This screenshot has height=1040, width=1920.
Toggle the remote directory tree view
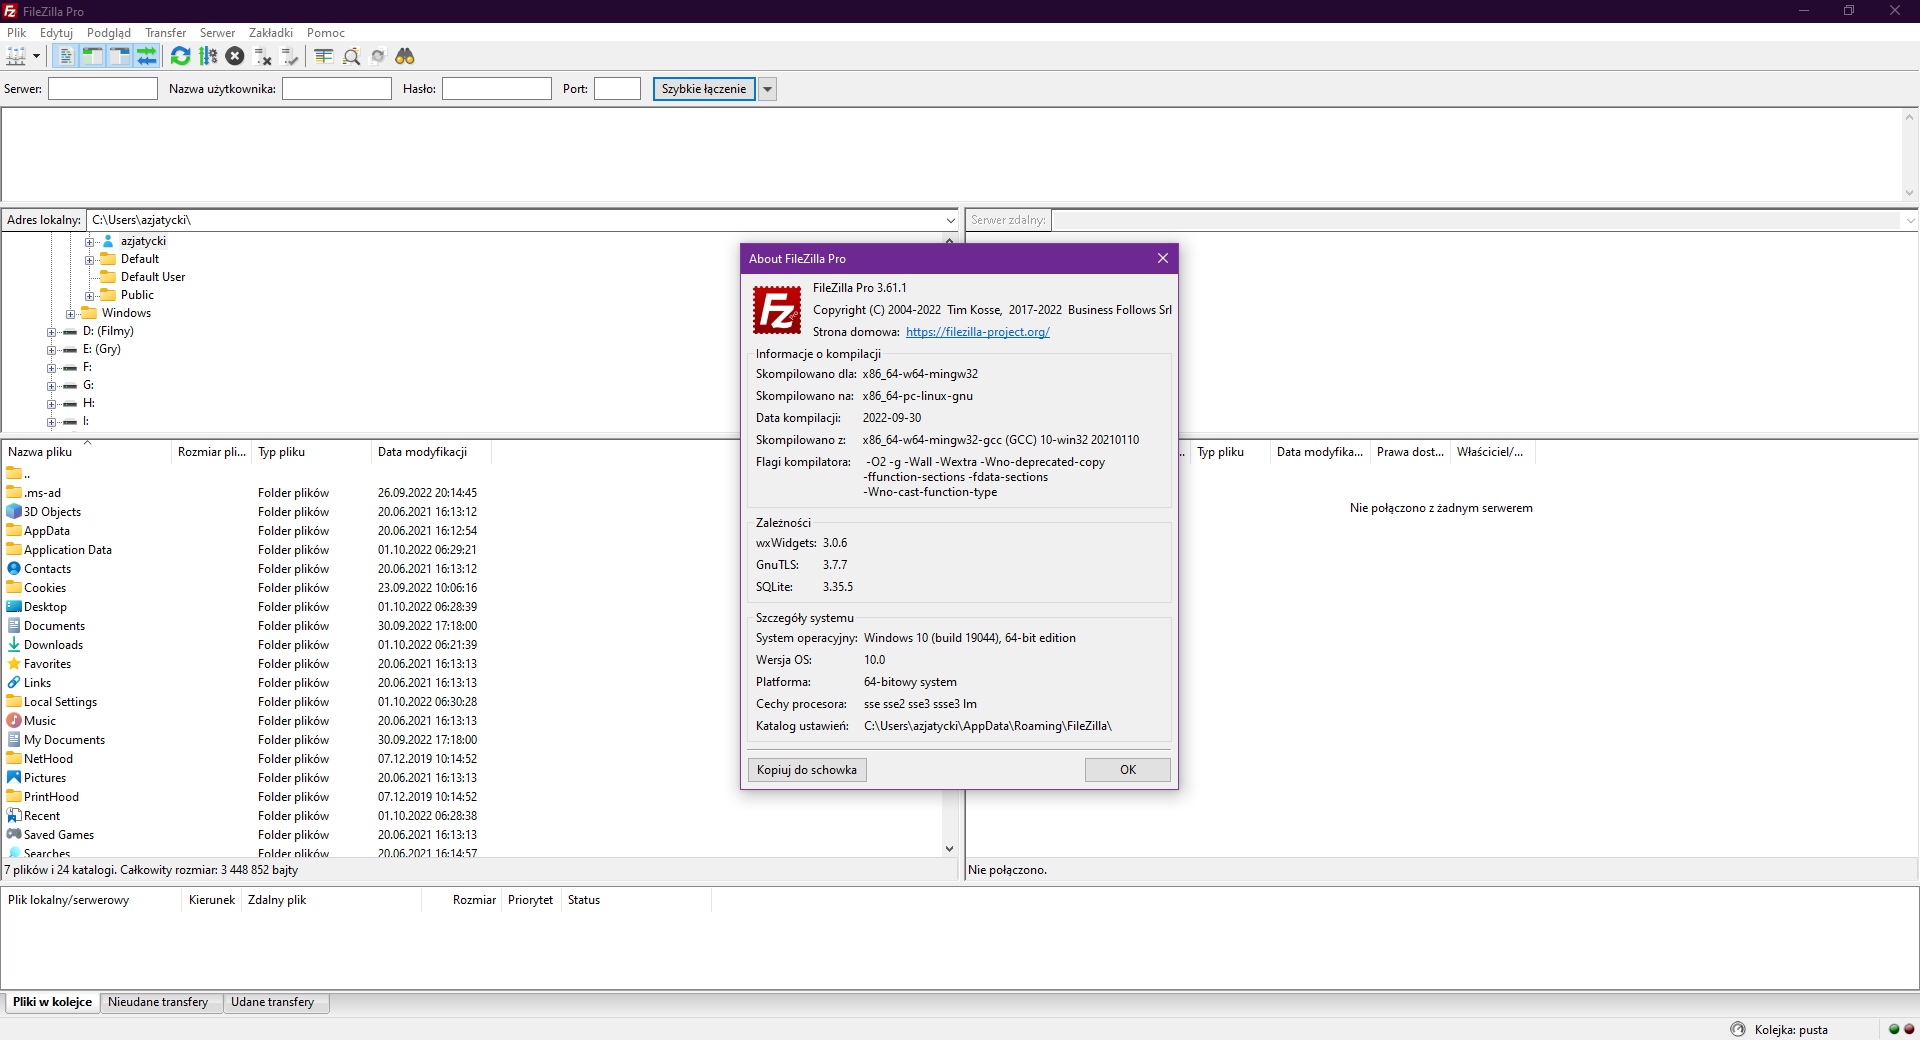[x=119, y=56]
